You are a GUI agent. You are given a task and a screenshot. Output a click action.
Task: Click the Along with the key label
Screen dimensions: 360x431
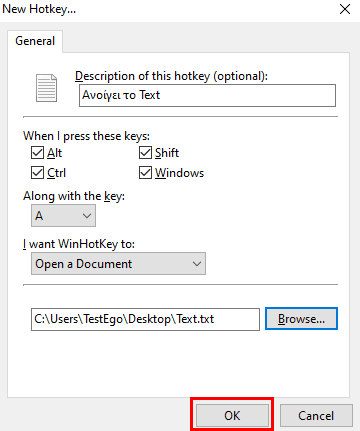[x=74, y=196]
